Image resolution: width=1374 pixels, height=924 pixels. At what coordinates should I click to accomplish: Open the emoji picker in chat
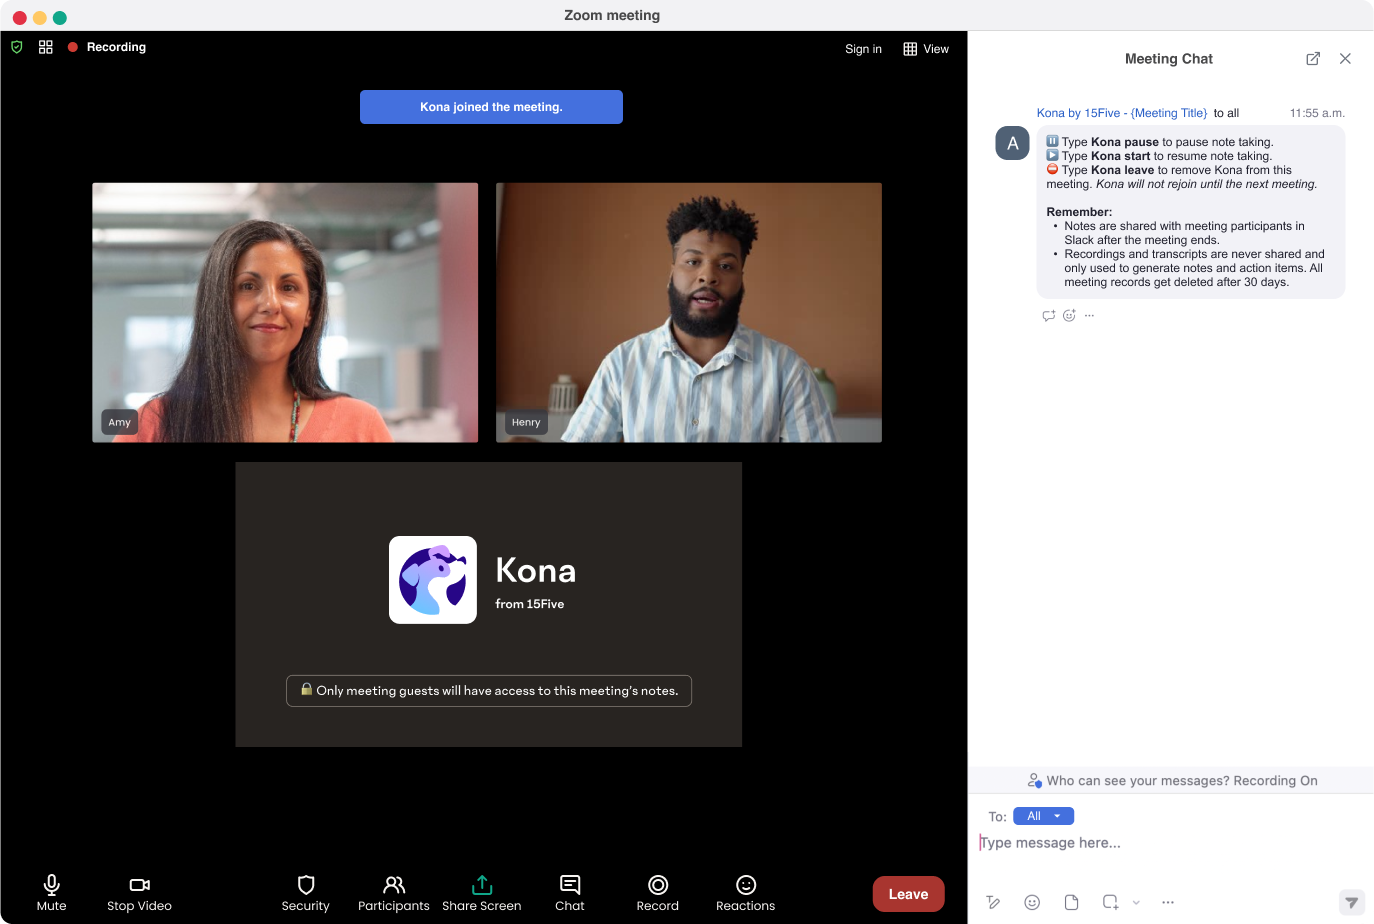point(1032,902)
